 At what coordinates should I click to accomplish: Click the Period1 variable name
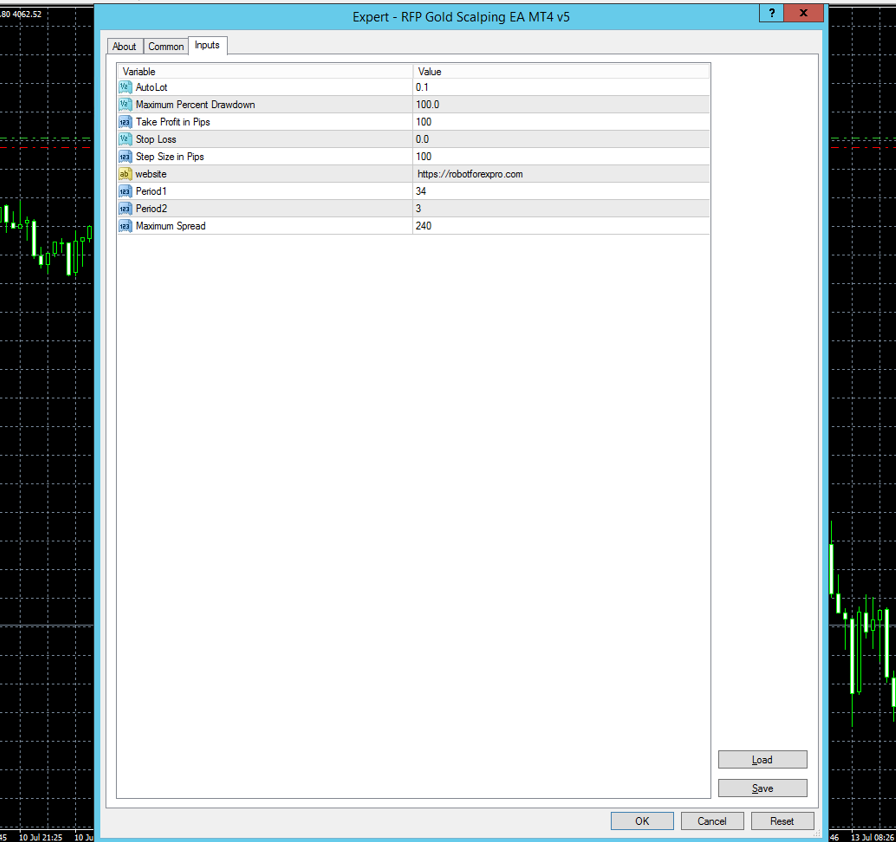(151, 191)
